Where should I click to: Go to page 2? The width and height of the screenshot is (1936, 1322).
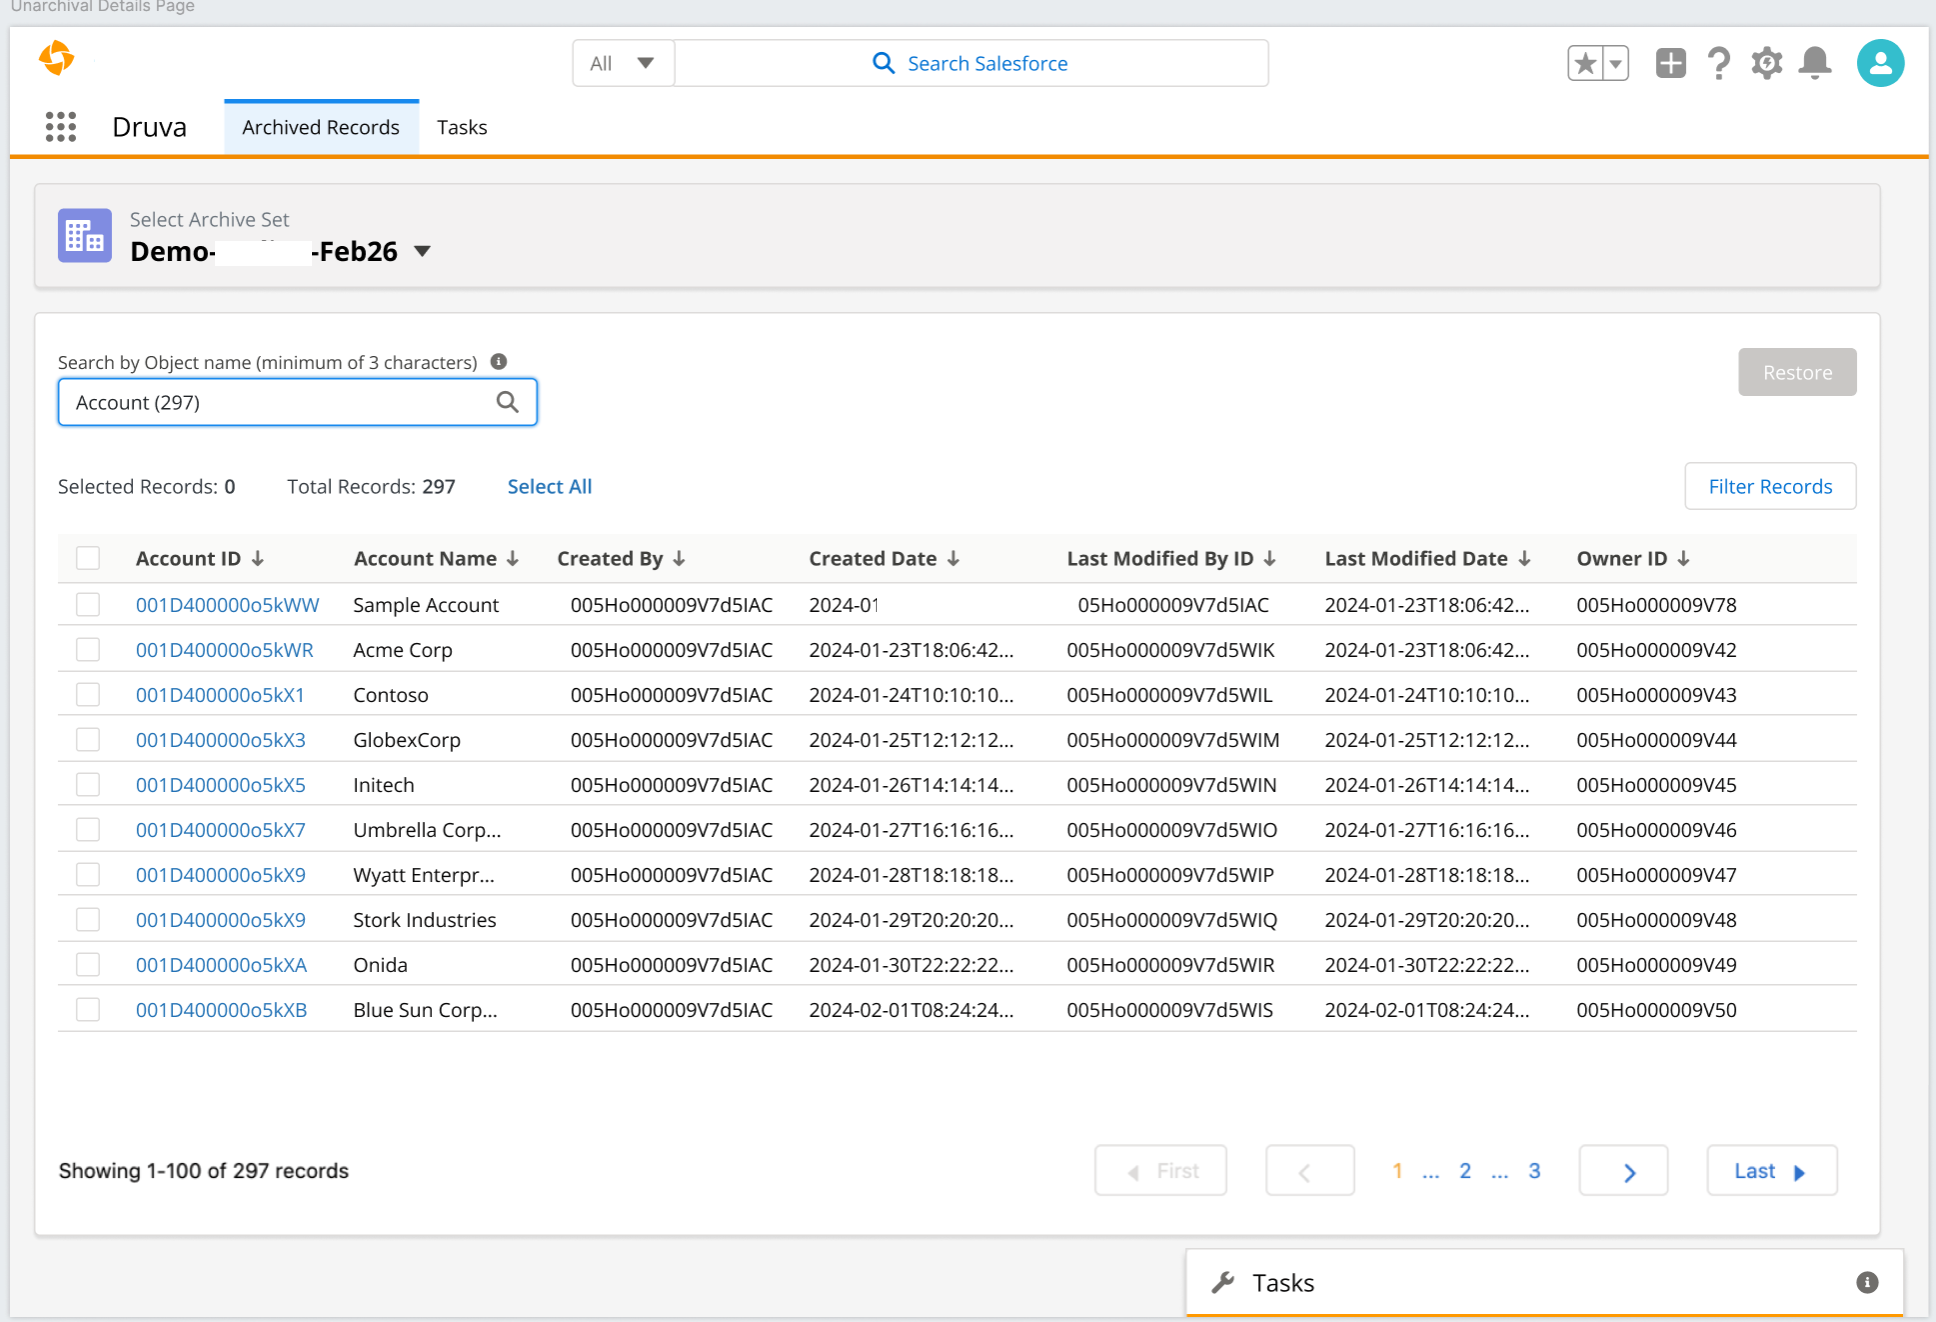1465,1170
